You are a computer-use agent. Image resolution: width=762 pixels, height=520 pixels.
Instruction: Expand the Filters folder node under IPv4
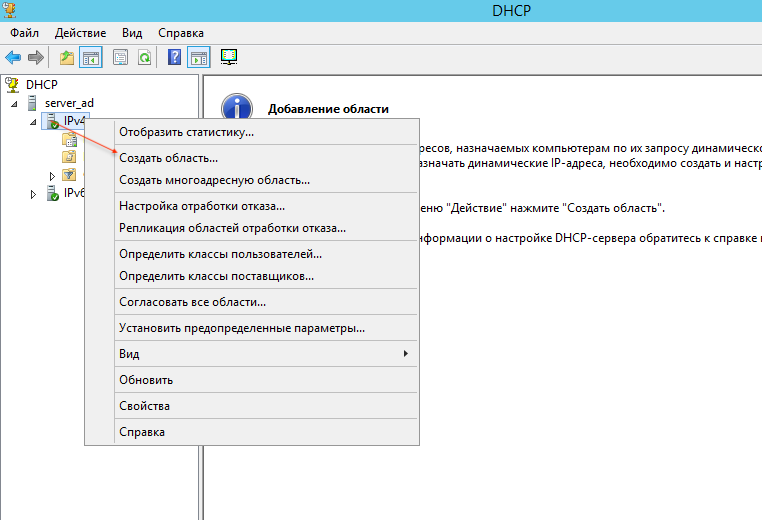[x=52, y=176]
